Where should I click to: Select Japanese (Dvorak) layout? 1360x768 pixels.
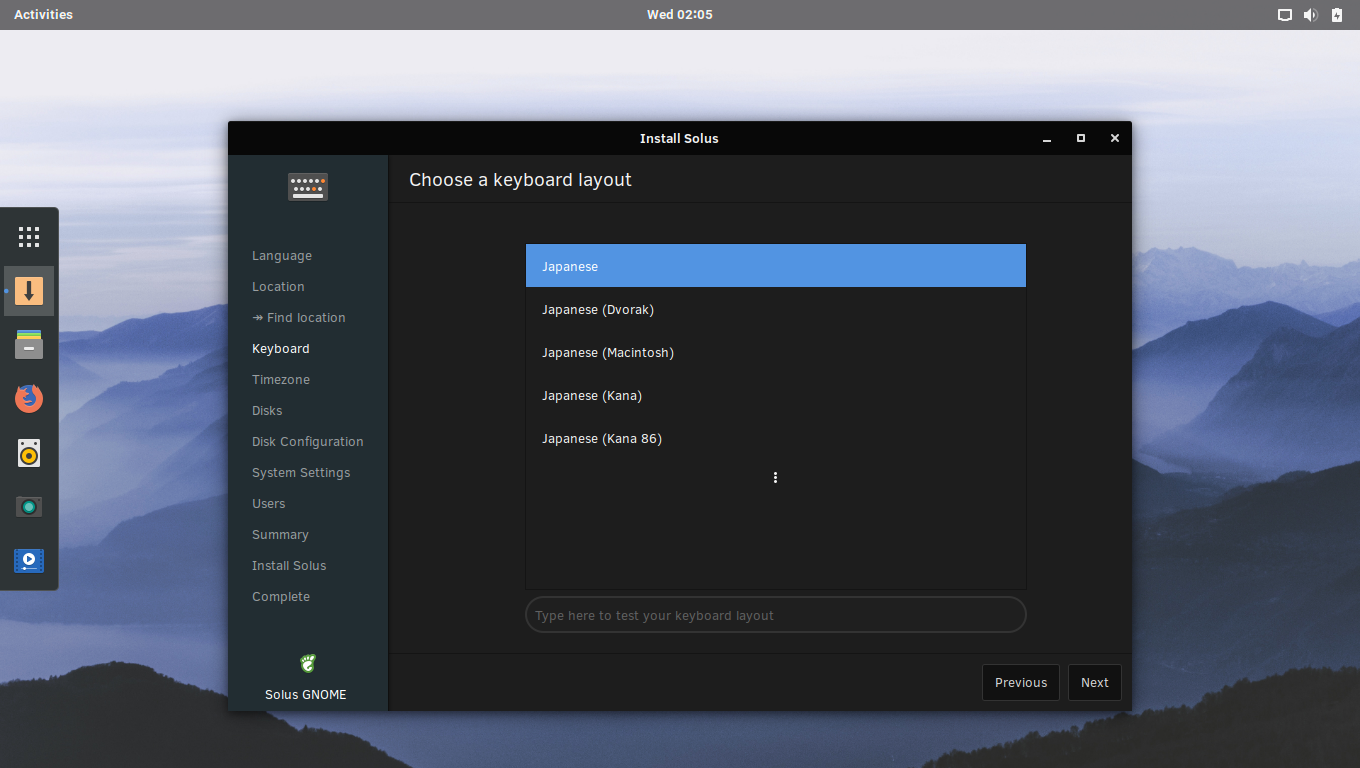point(776,310)
